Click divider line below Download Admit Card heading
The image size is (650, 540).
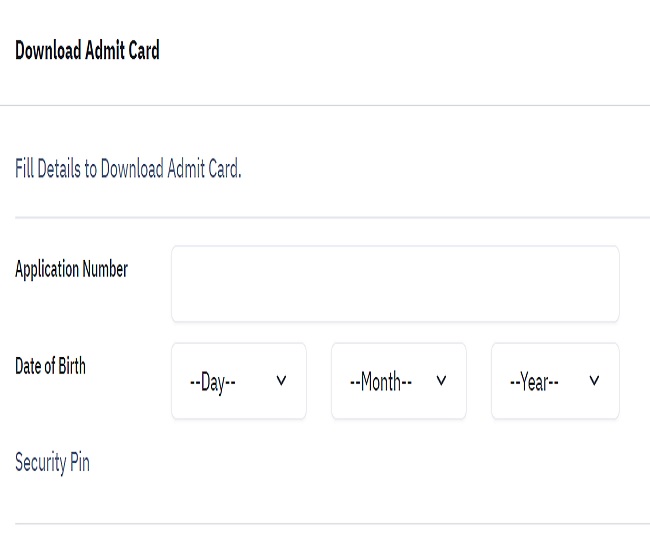pyautogui.click(x=325, y=105)
